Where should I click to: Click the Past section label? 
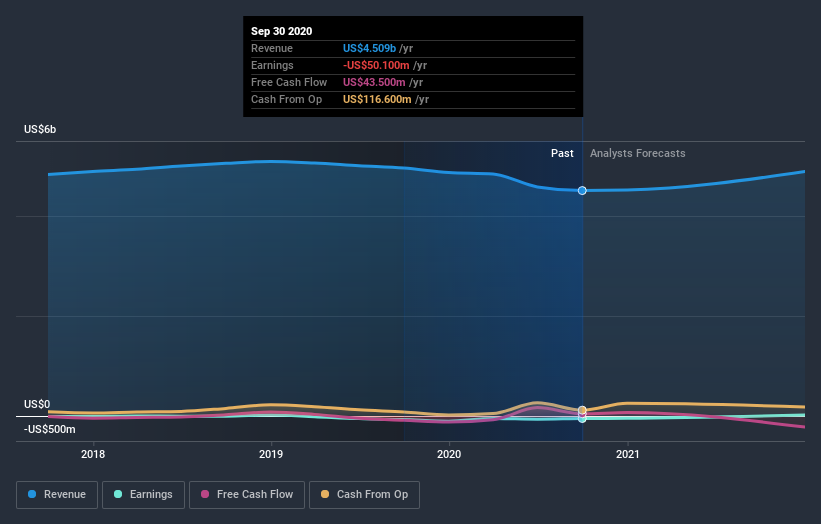click(562, 153)
